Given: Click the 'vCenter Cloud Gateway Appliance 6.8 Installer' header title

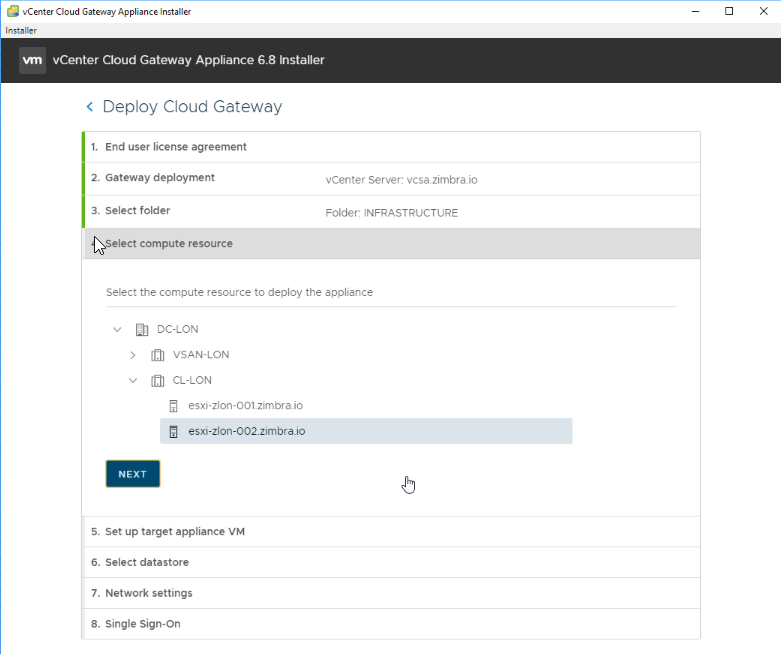Looking at the screenshot, I should 188,60.
